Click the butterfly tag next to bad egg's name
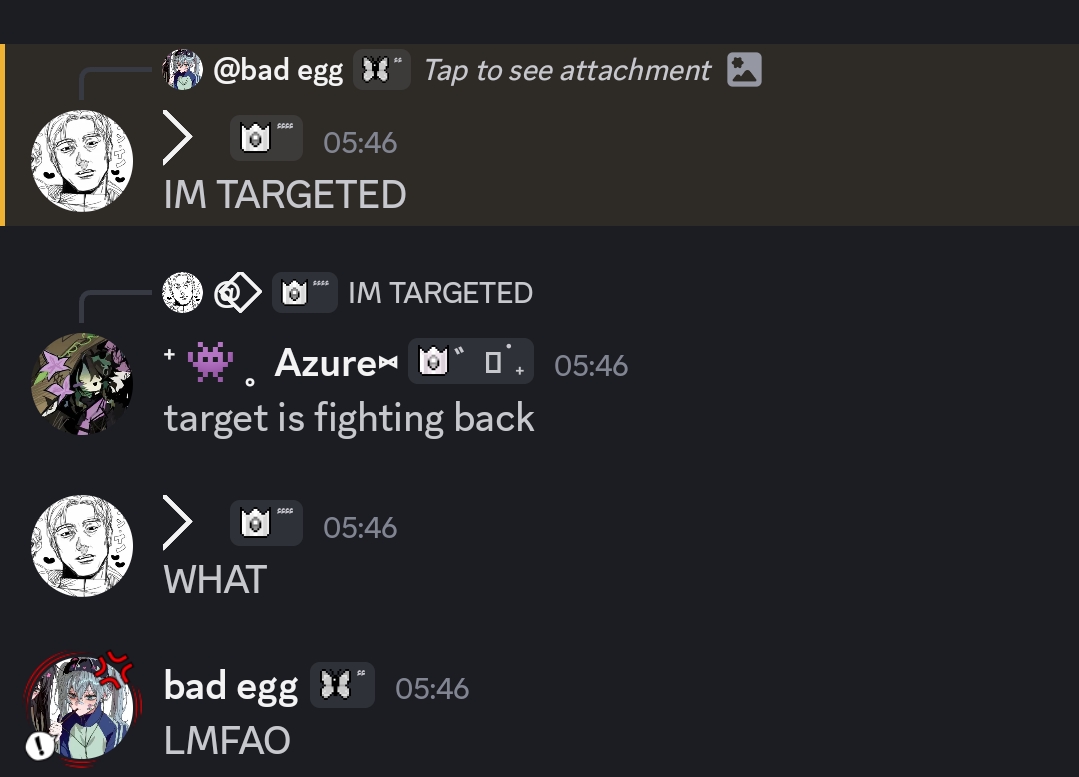 point(342,685)
